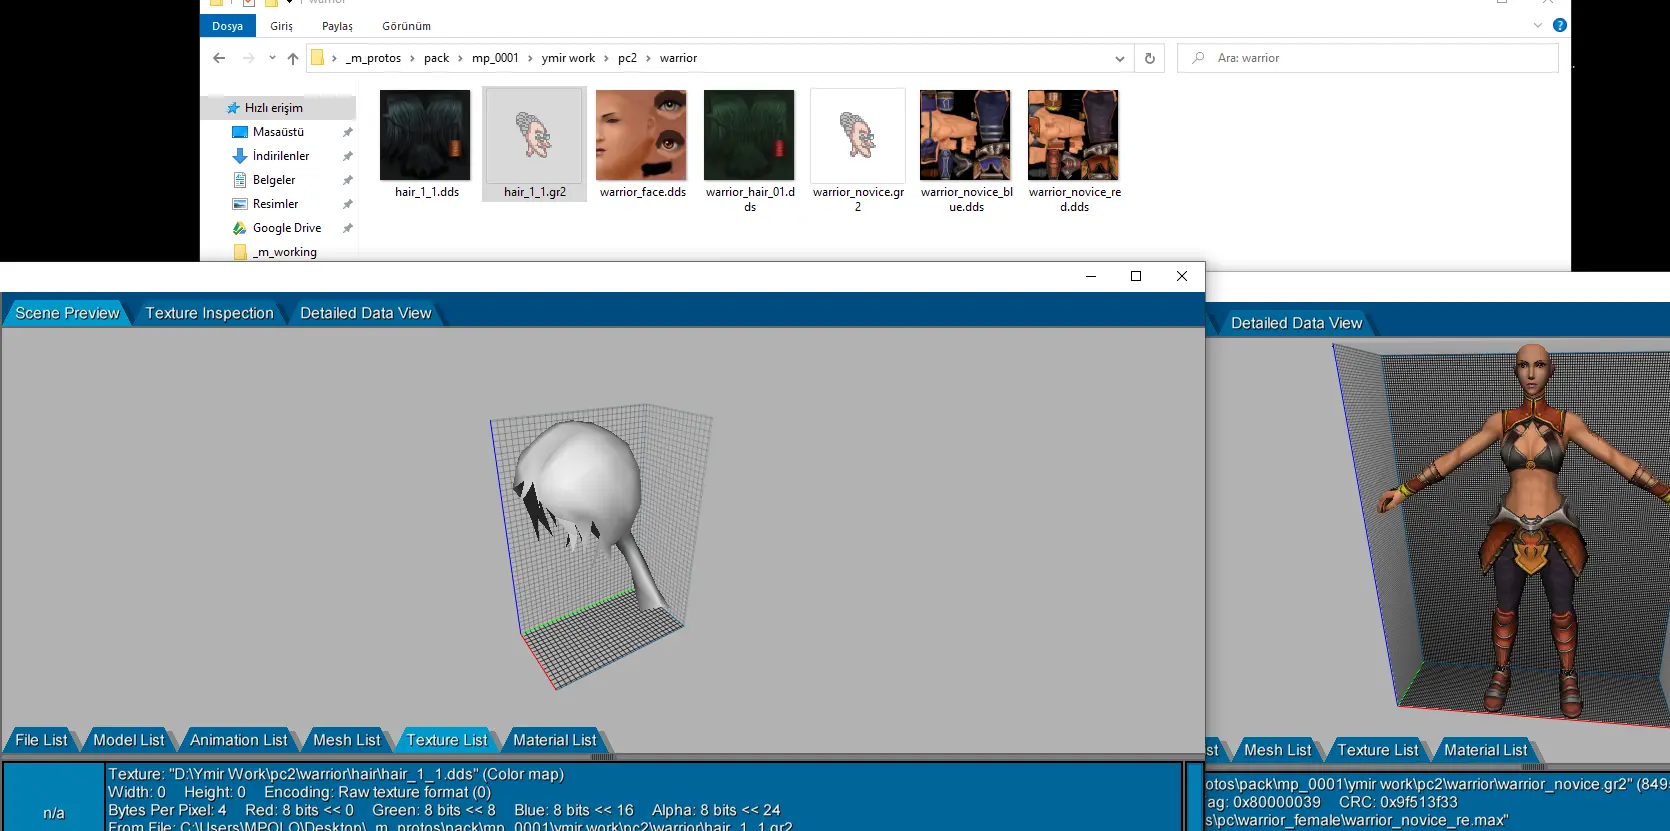Open Google Drive in quick access
This screenshot has width=1670, height=831.
click(287, 228)
